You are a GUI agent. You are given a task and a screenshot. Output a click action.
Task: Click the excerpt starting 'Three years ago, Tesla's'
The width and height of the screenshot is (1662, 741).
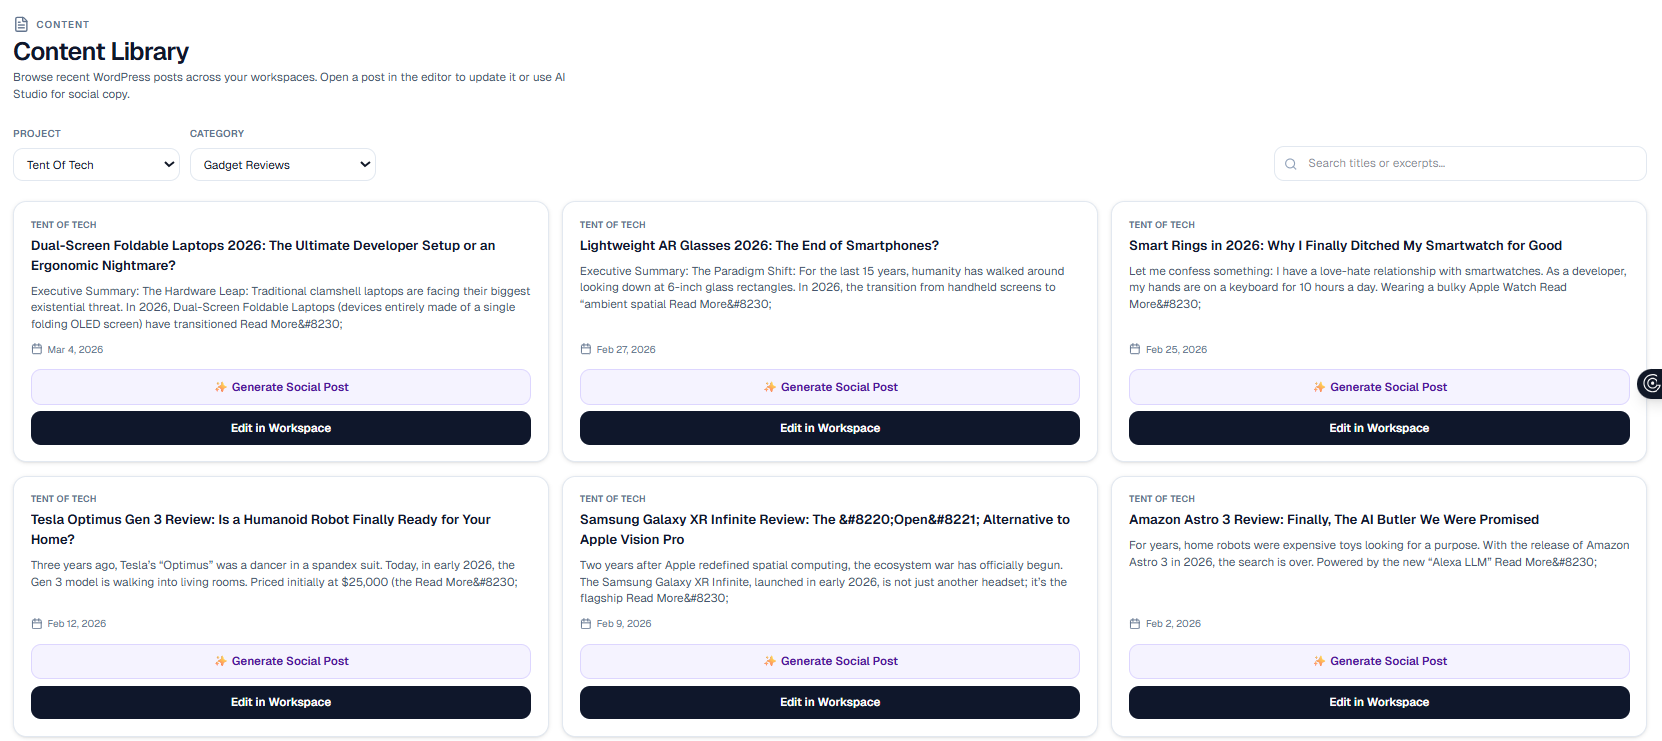274,573
